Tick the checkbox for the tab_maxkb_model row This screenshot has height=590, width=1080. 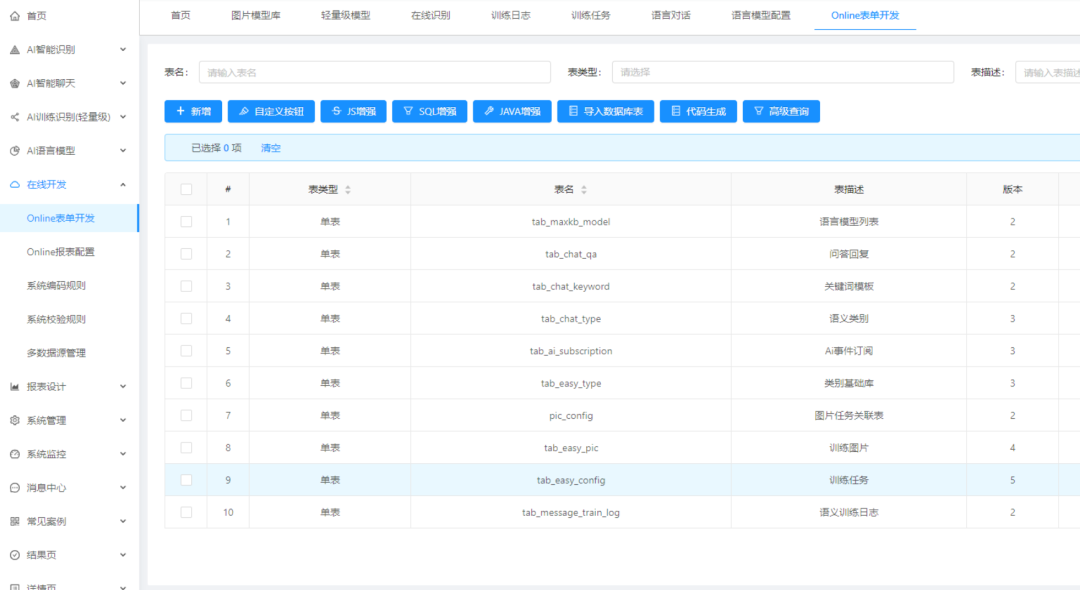point(186,222)
